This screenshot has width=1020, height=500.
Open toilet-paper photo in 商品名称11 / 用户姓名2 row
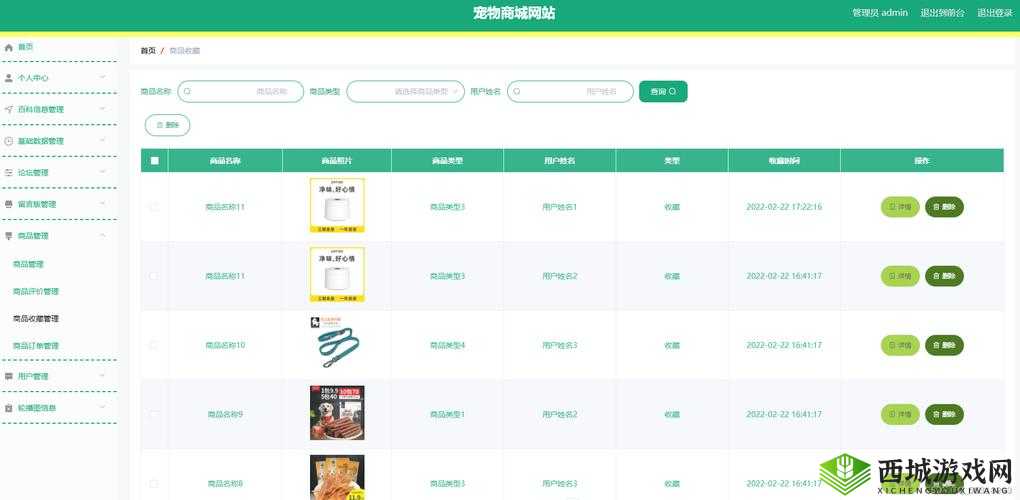pos(337,274)
